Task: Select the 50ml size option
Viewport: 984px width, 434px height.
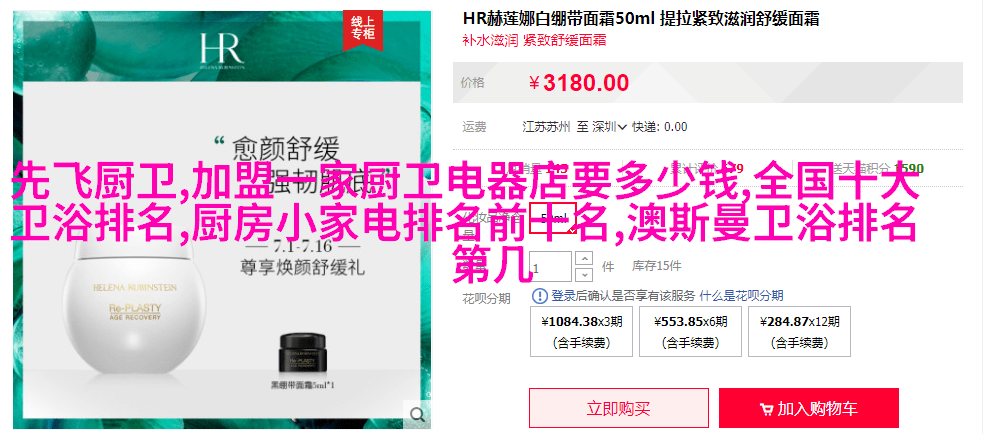Action: (552, 218)
